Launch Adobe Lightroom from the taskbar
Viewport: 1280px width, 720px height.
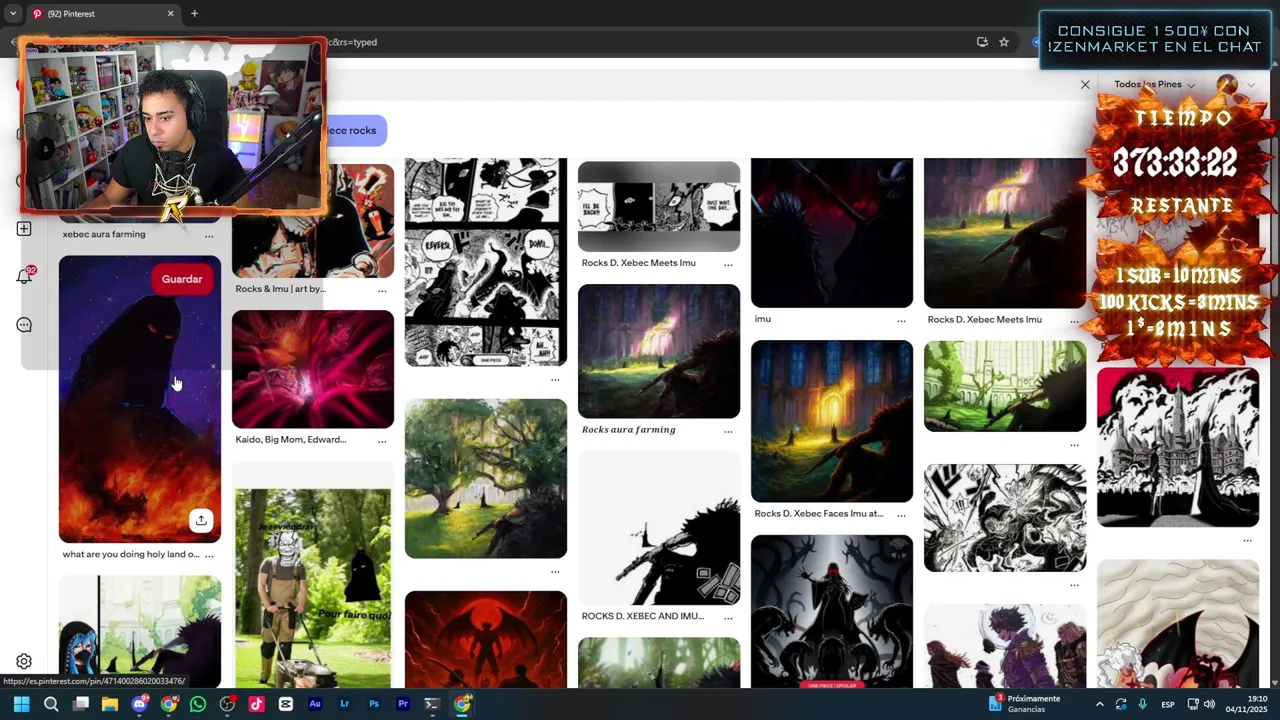[345, 704]
